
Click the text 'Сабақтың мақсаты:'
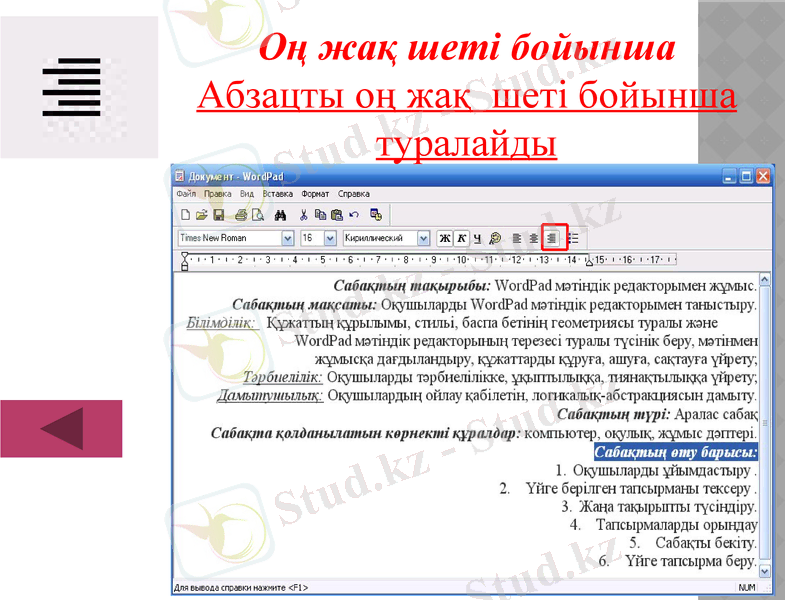(304, 305)
